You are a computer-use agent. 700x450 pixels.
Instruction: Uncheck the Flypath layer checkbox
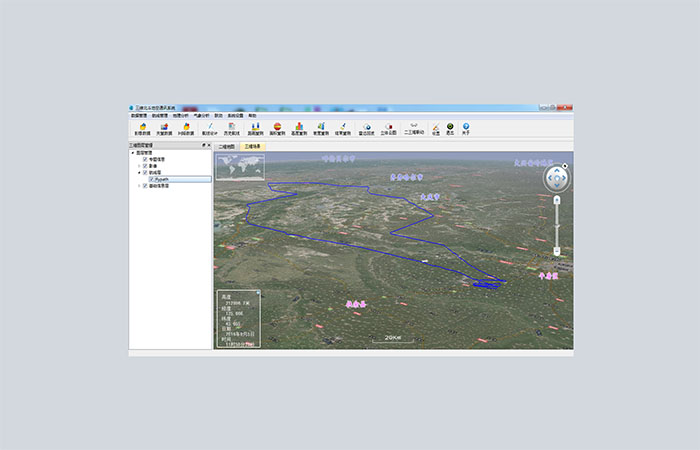(151, 179)
